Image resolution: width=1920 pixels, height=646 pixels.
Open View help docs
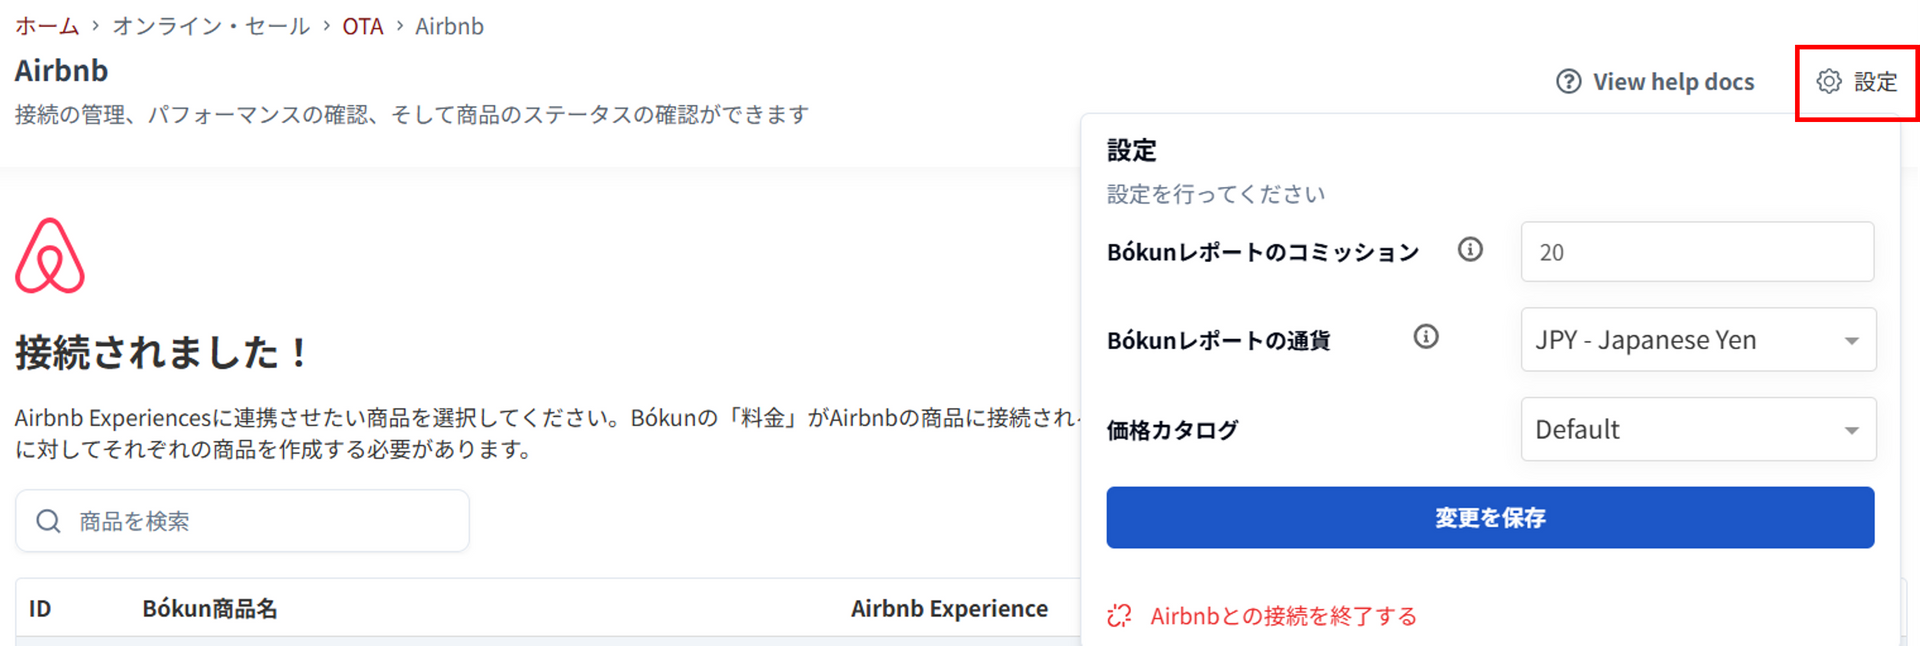1672,82
